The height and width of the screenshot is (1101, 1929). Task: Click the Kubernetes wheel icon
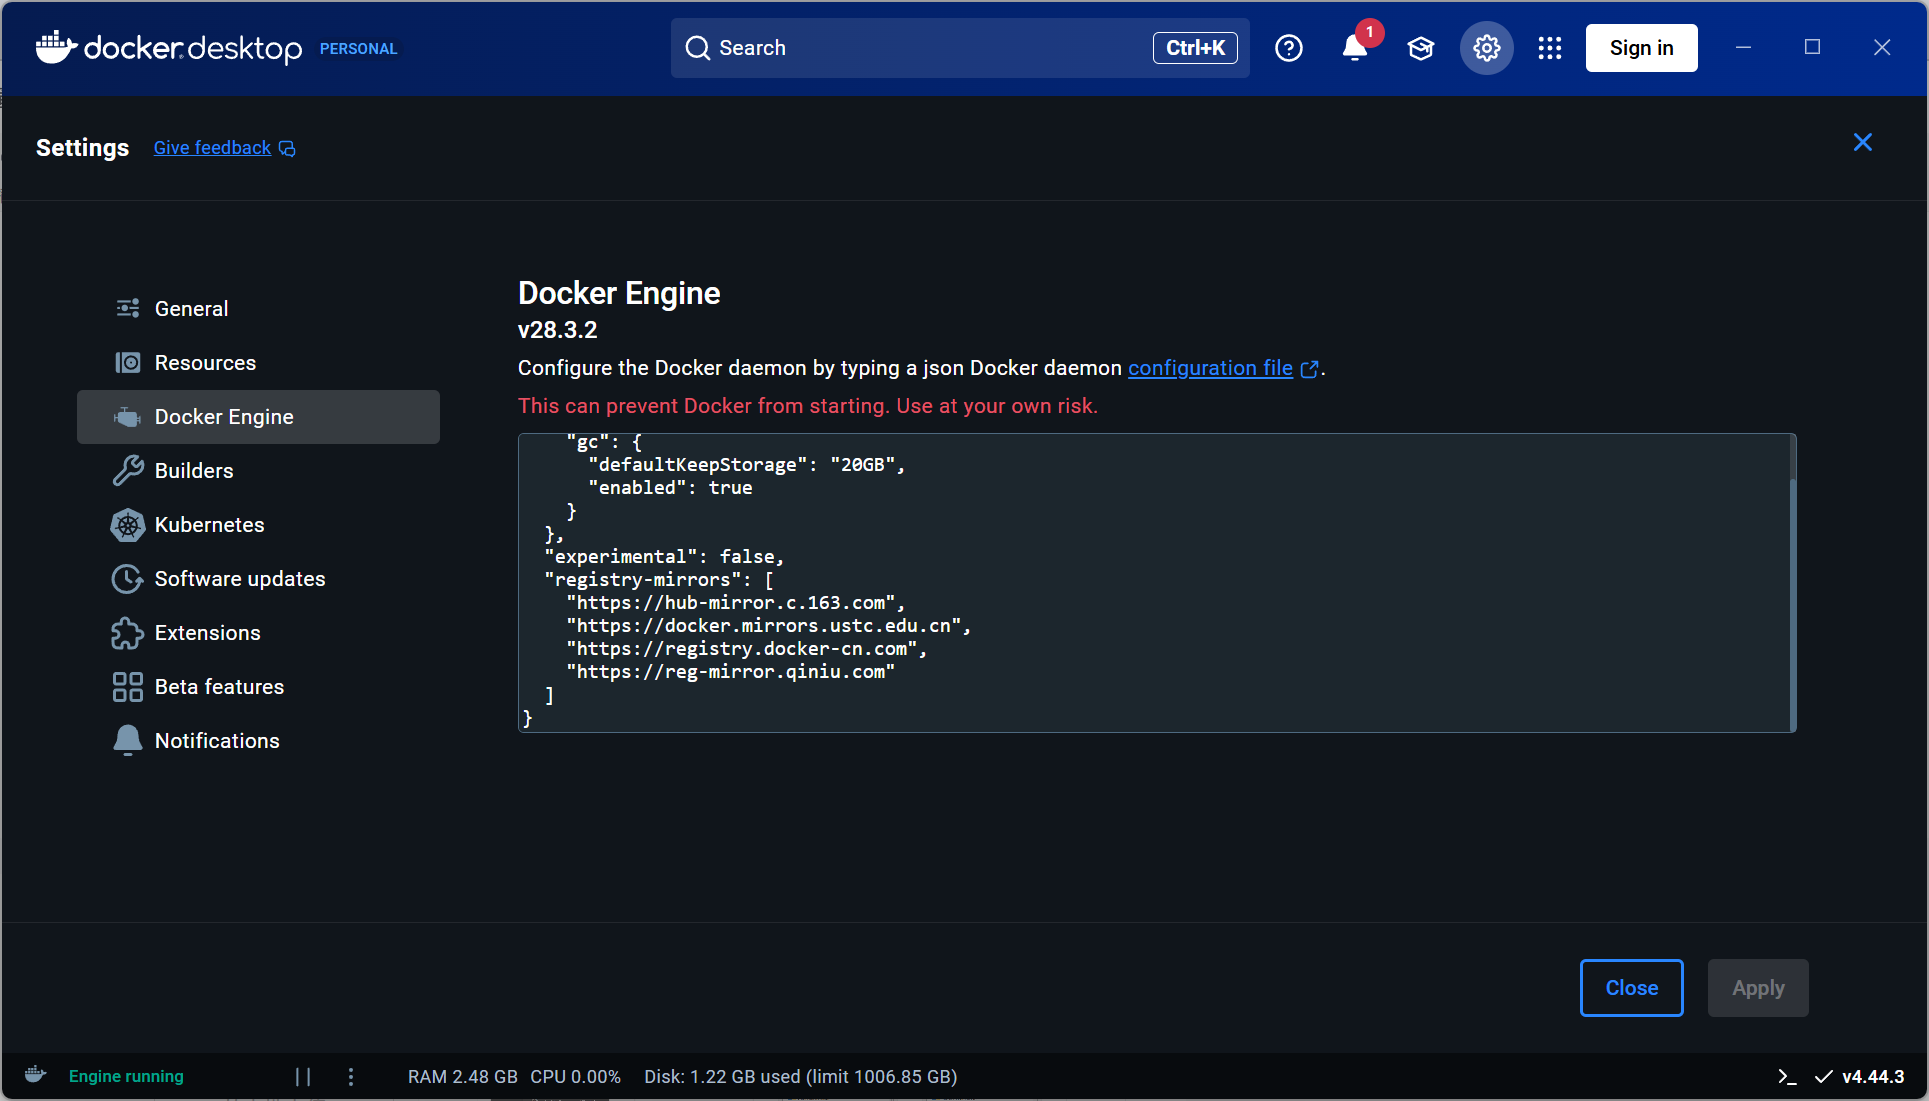[x=128, y=525]
